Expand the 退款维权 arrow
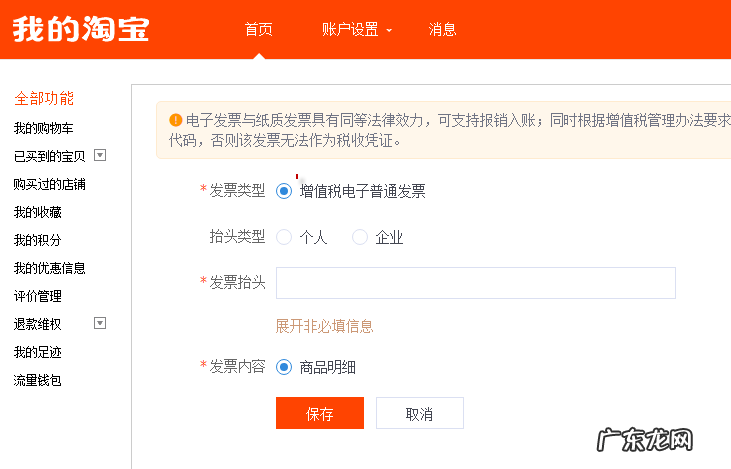Viewport: 731px width, 469px height. [x=100, y=323]
